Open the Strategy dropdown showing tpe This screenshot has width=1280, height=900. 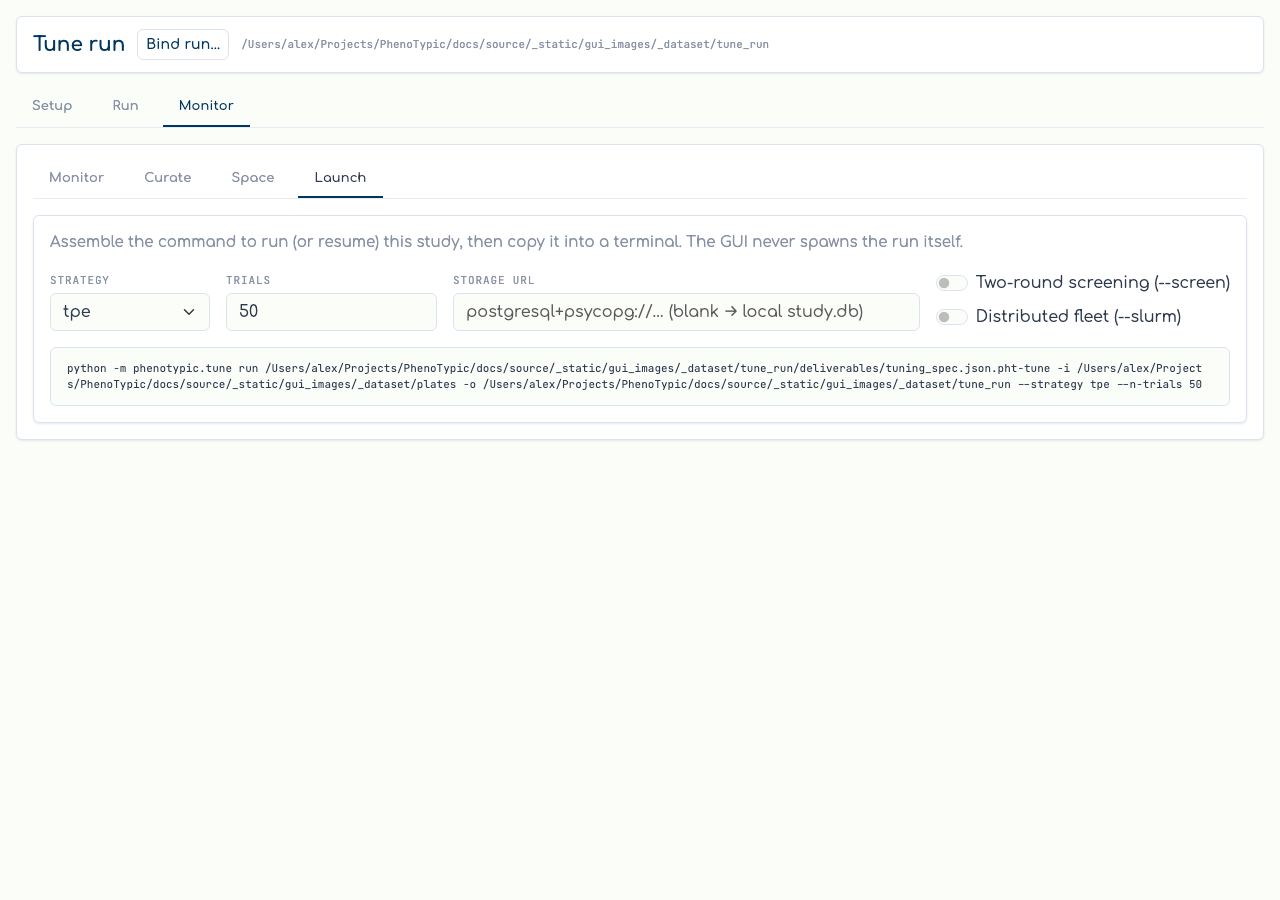(x=130, y=312)
